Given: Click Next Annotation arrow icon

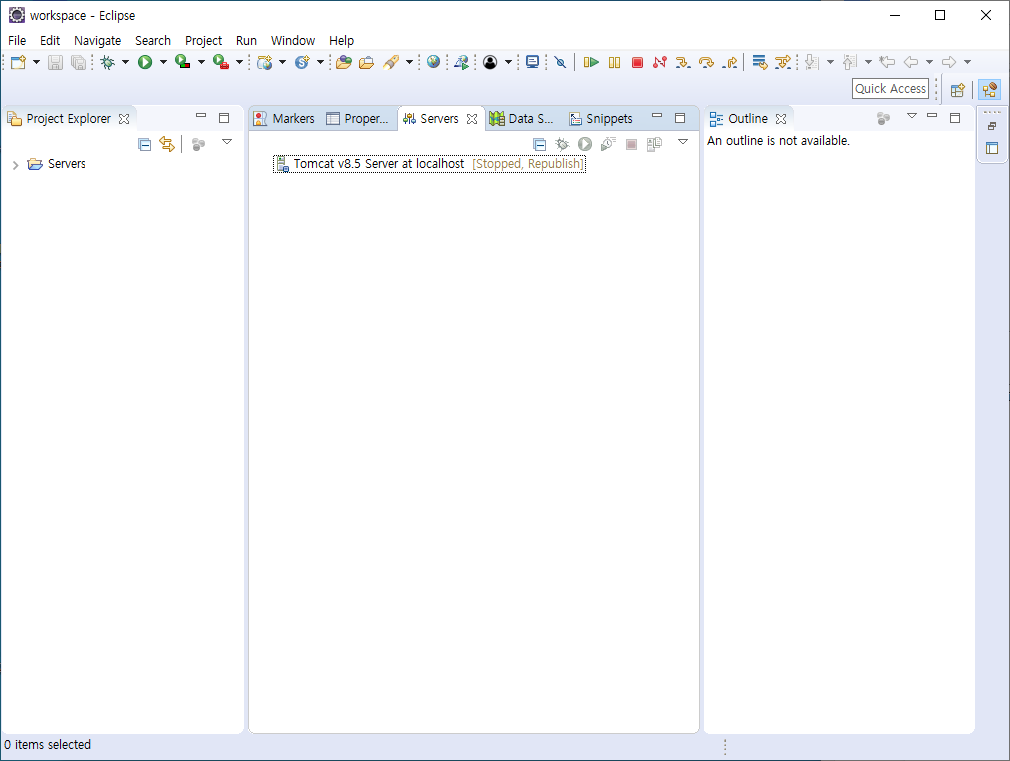Looking at the screenshot, I should (812, 62).
